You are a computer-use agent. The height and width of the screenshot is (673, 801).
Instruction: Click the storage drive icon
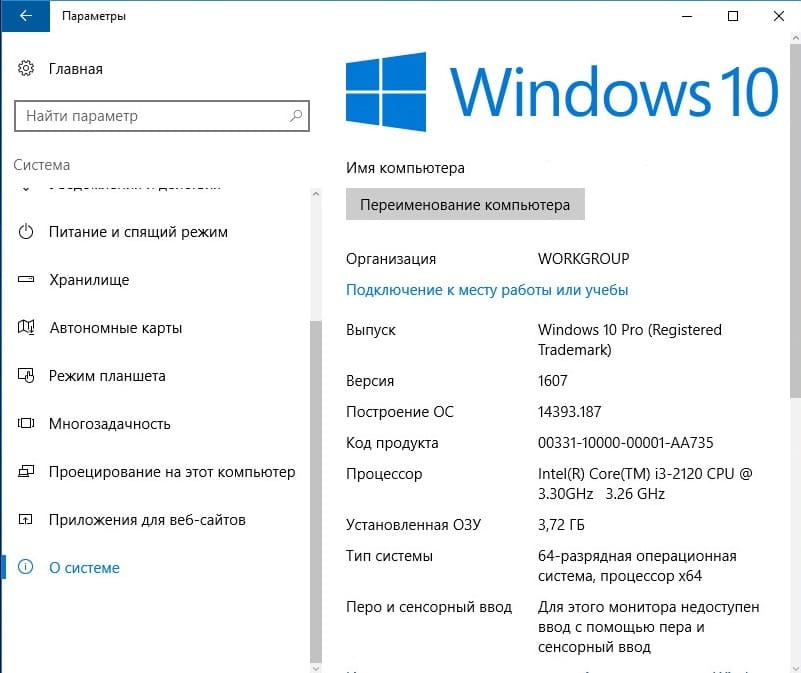[26, 280]
